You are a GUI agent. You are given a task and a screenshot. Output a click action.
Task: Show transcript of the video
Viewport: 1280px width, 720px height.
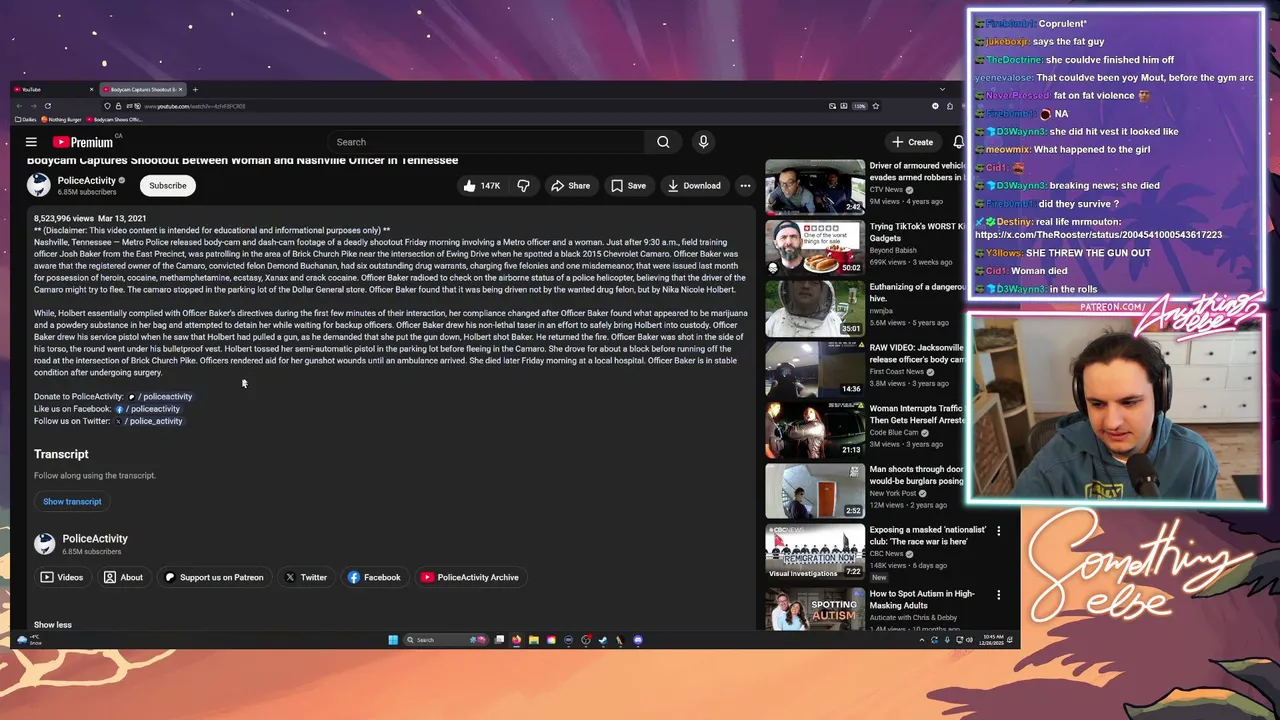tap(72, 501)
